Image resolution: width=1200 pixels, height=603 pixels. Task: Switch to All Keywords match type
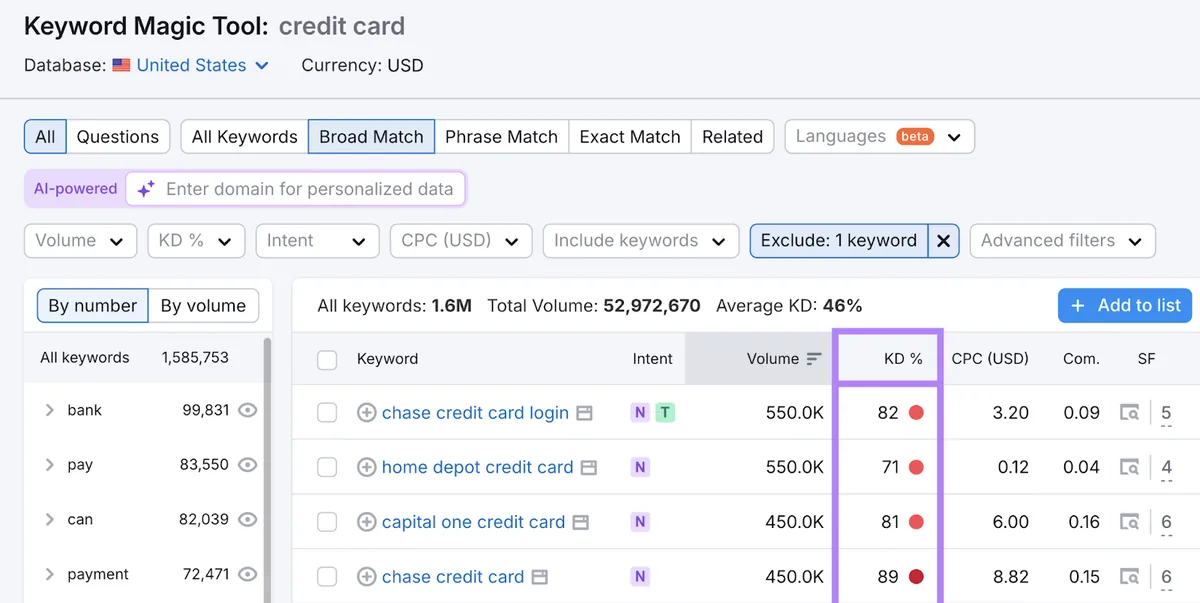[245, 137]
